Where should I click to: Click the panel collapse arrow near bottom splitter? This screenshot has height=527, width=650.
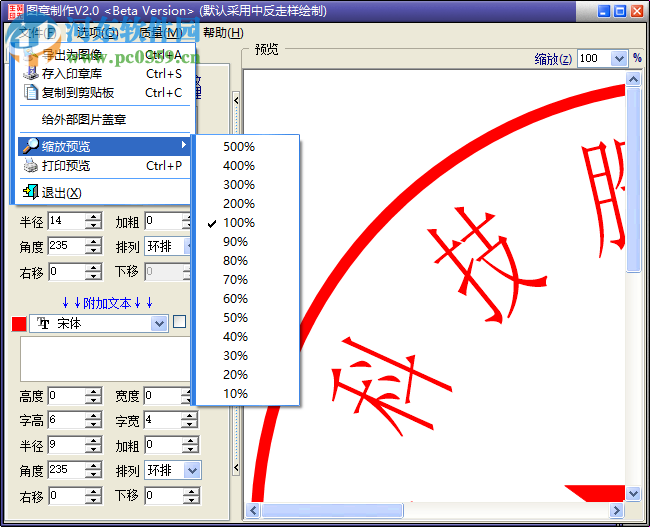pos(236,468)
